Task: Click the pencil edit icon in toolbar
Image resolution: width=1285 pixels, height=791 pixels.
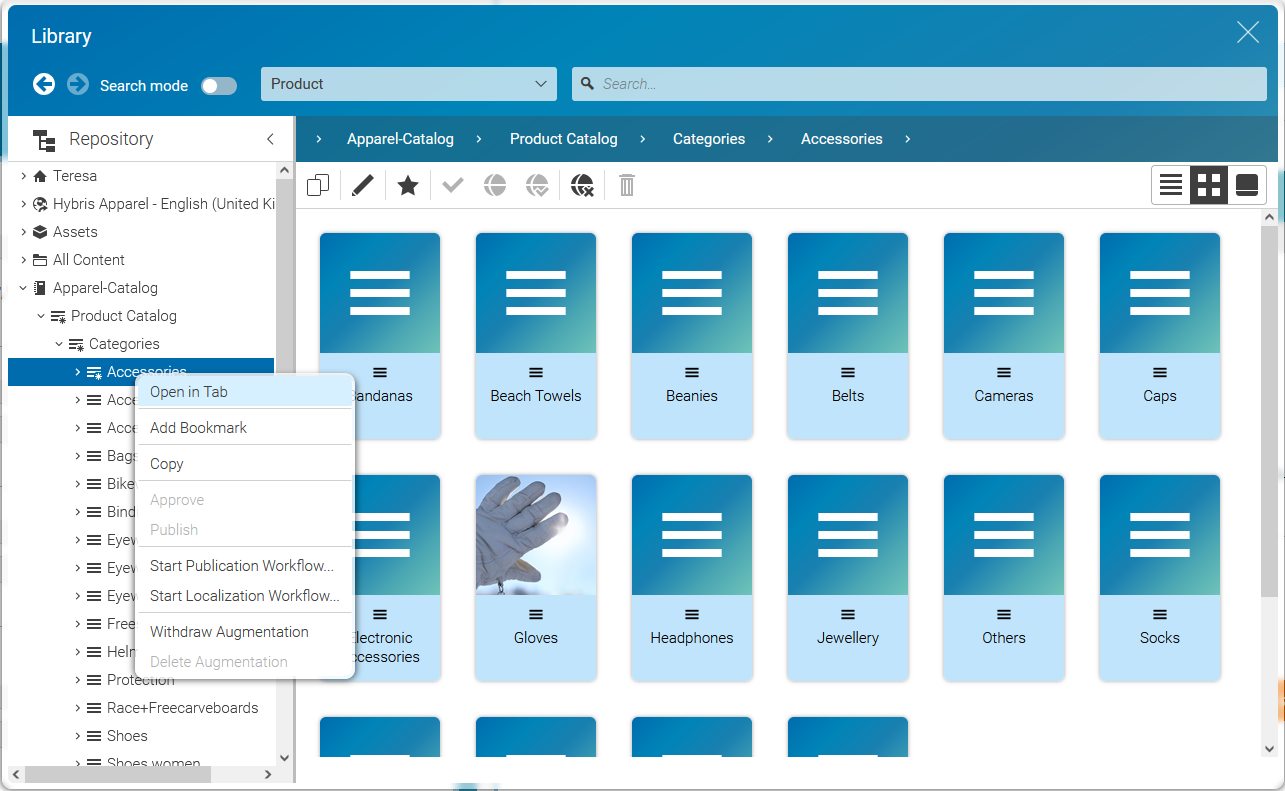Action: click(x=363, y=185)
